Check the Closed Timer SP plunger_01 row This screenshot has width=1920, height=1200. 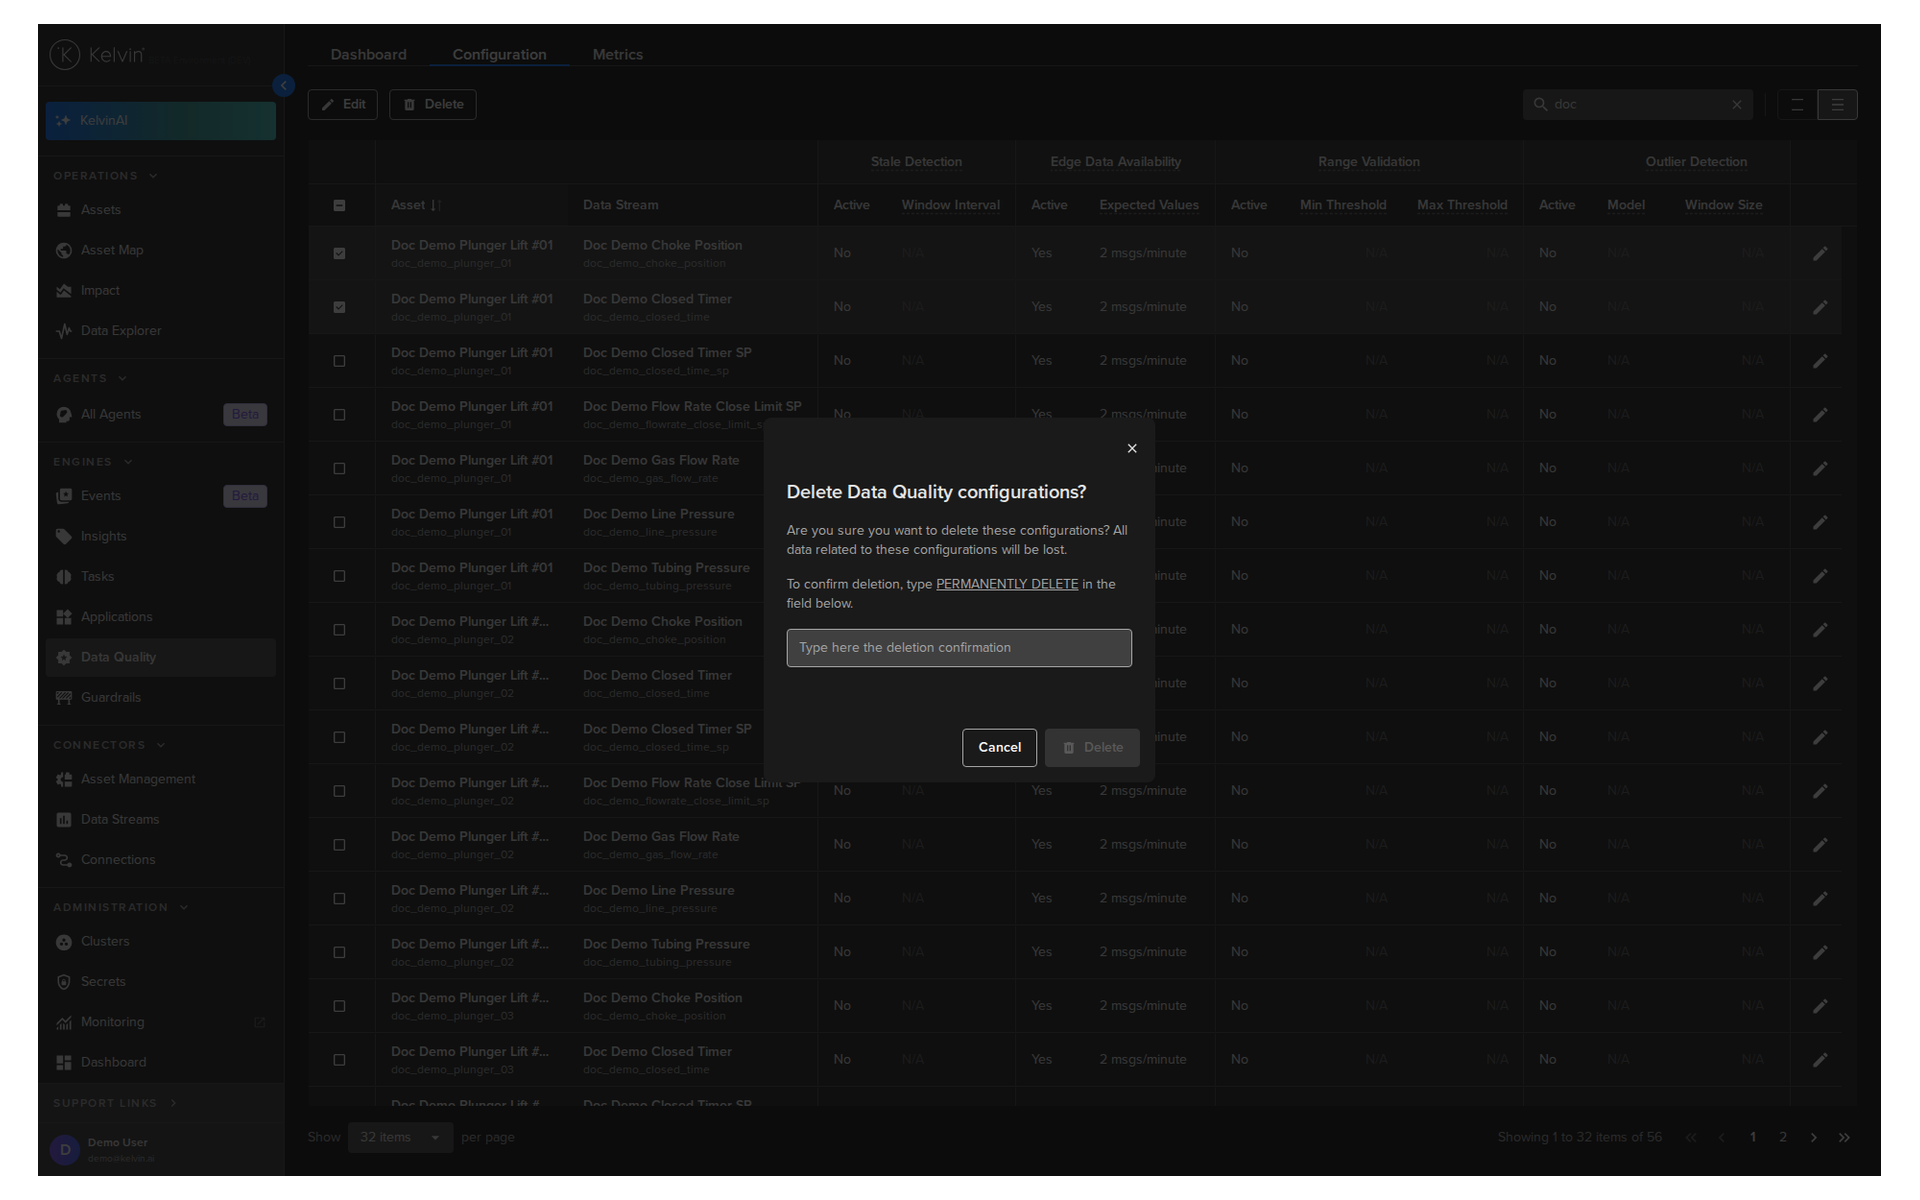(x=339, y=361)
